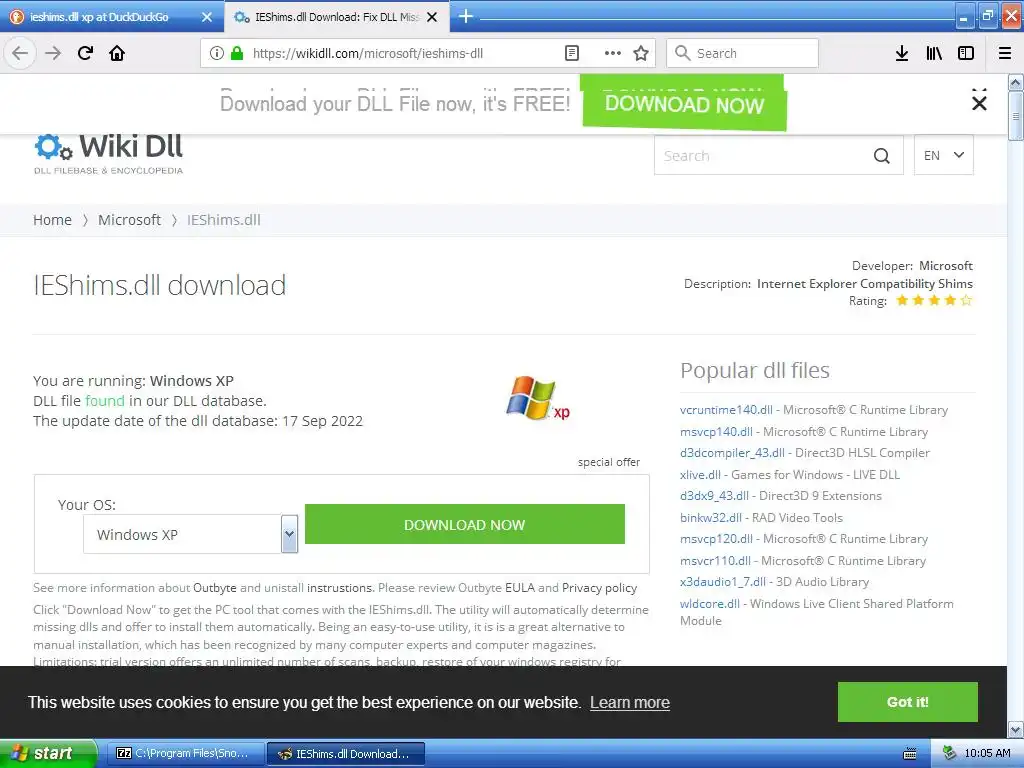Open the uninstall instrustions link
This screenshot has height=768, width=1024.
point(340,588)
